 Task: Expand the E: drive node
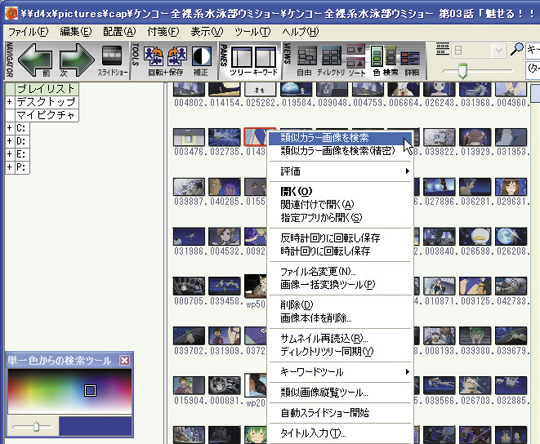(10, 154)
